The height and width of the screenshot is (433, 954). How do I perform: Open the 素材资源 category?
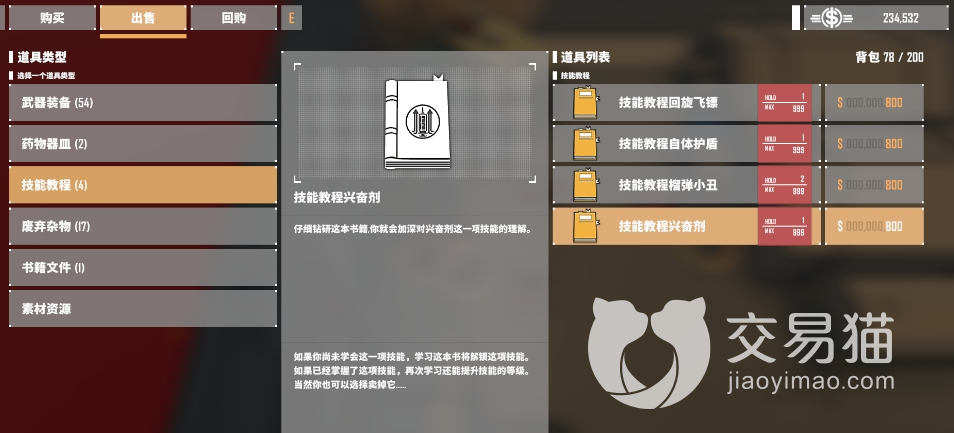click(143, 308)
